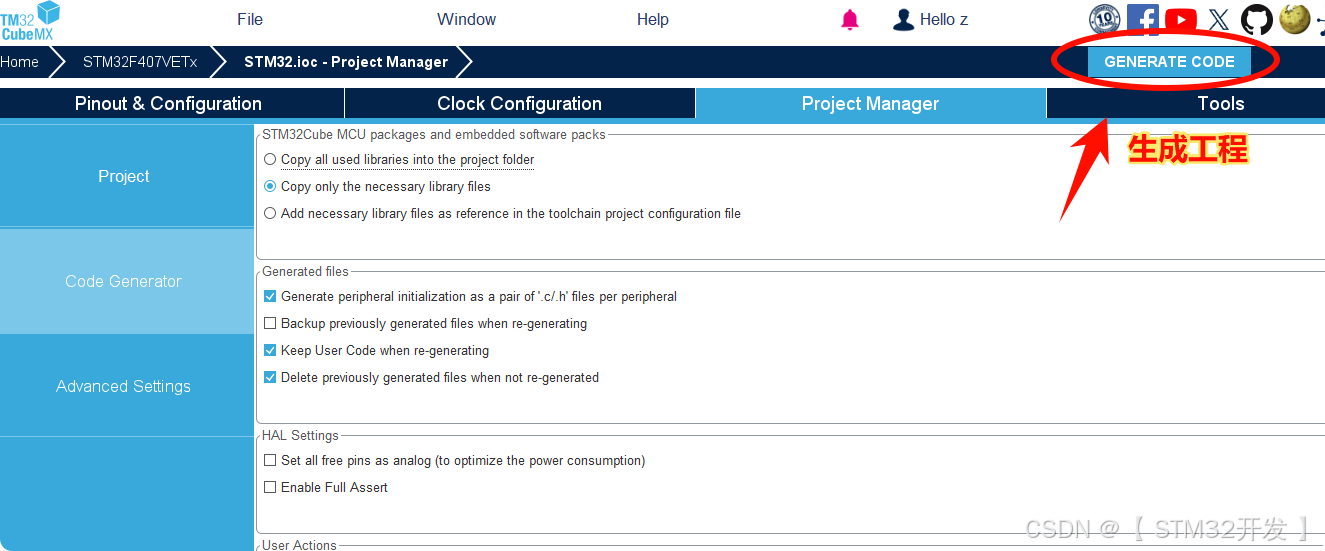Click the STM32CubeMX logo icon
Screen dimensions: 1325x551
30,21
